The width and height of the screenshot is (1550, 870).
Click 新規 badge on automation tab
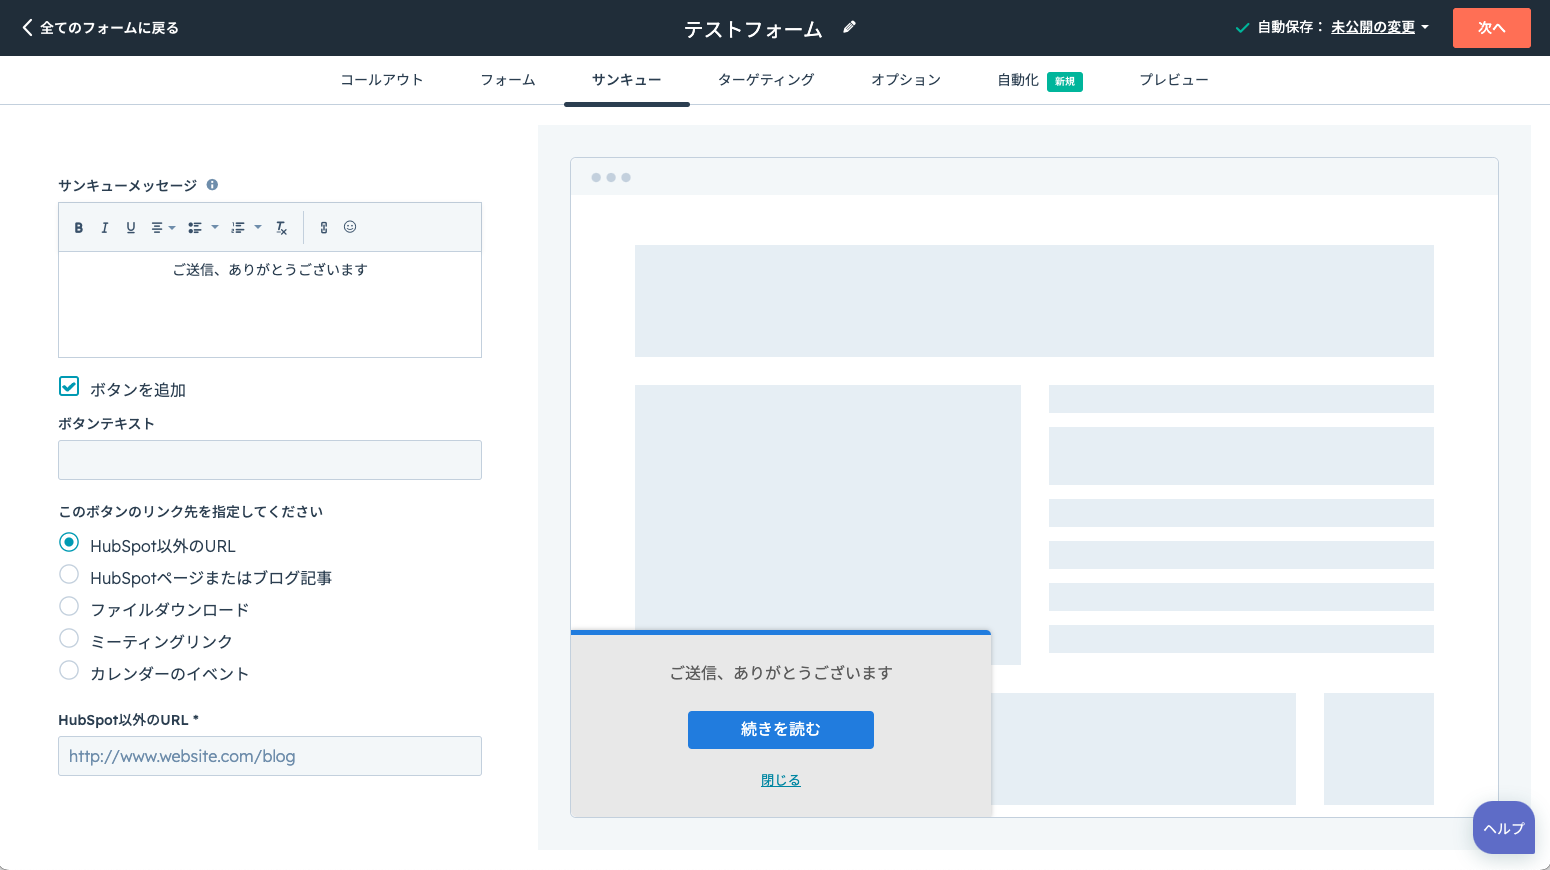pos(1065,82)
